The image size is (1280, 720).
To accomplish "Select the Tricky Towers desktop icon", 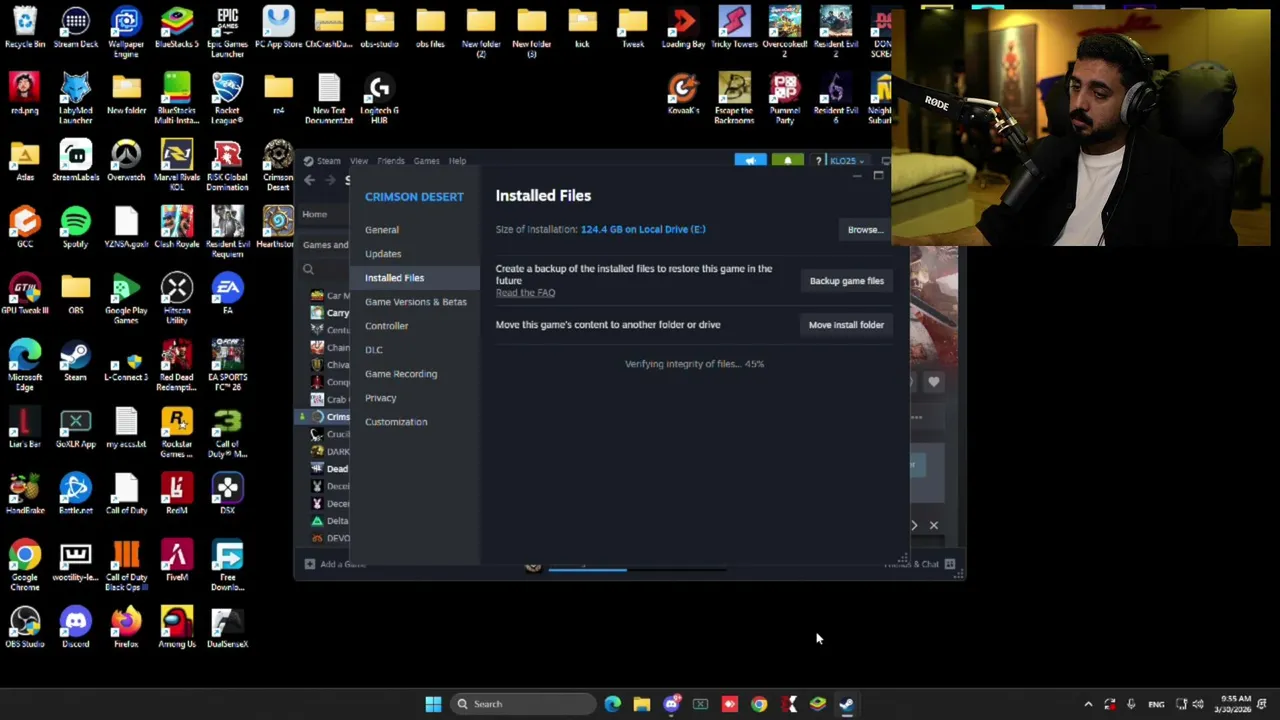I will (734, 27).
